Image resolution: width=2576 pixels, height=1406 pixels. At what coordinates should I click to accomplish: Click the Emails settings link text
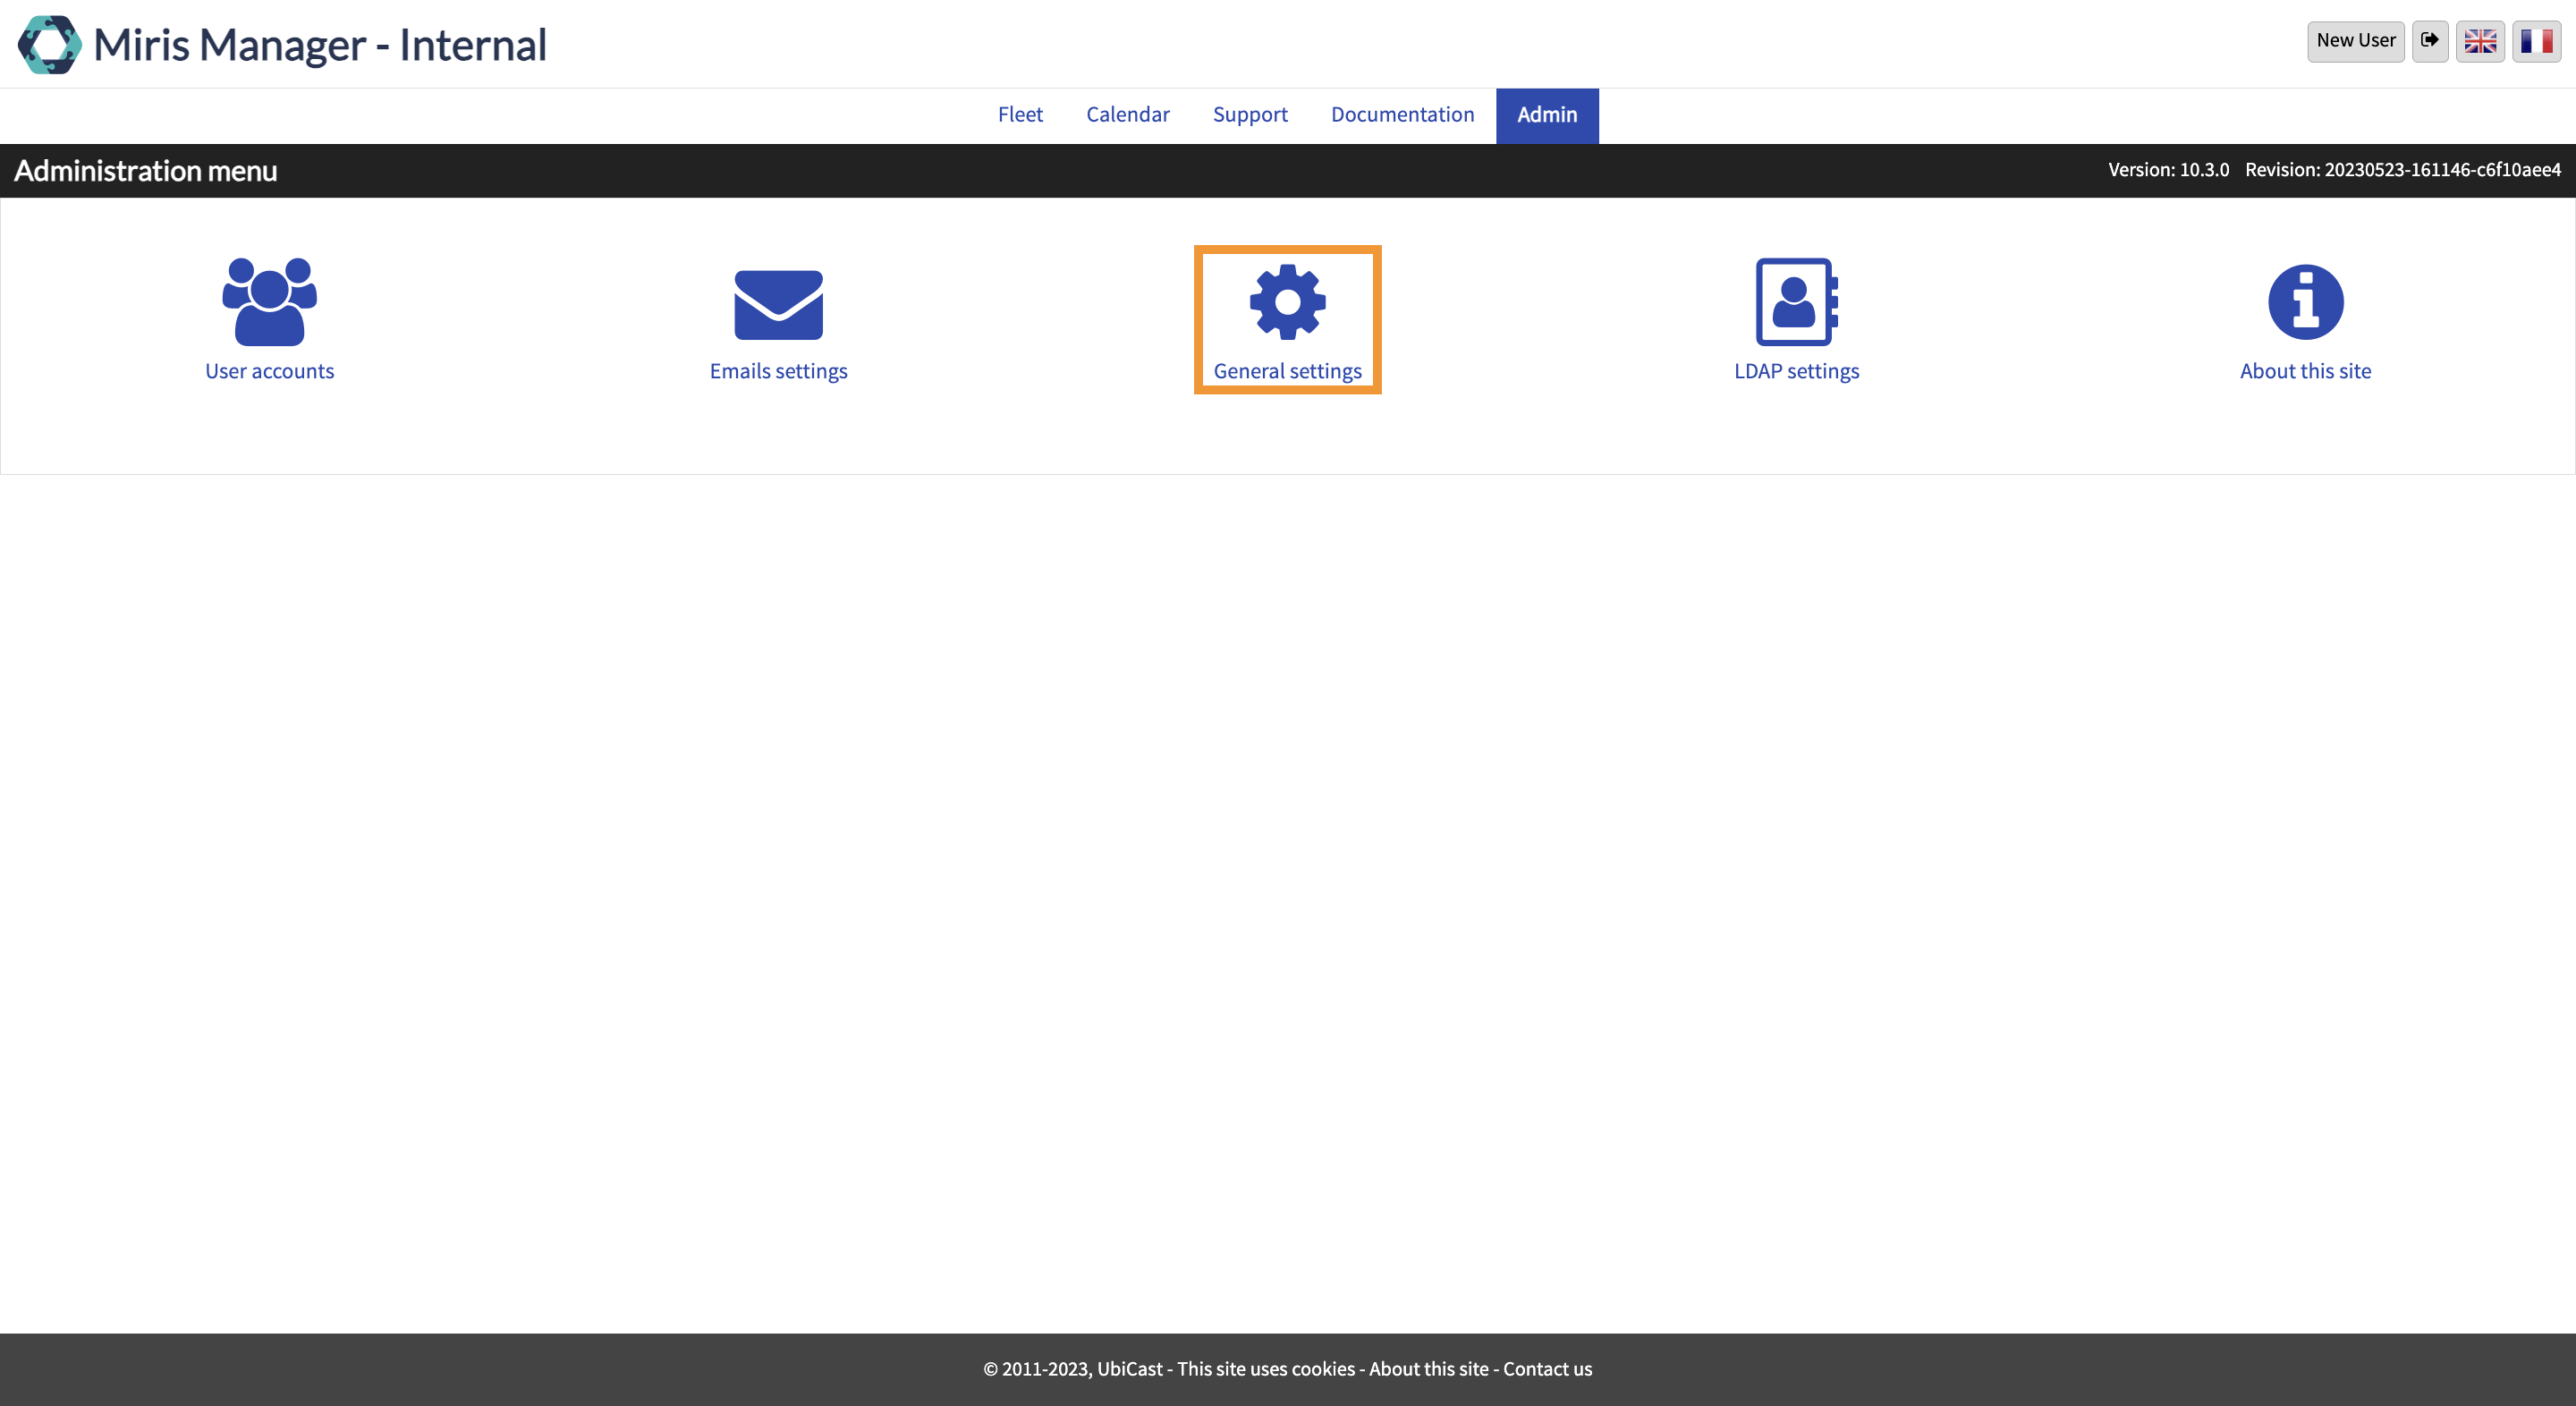point(778,371)
